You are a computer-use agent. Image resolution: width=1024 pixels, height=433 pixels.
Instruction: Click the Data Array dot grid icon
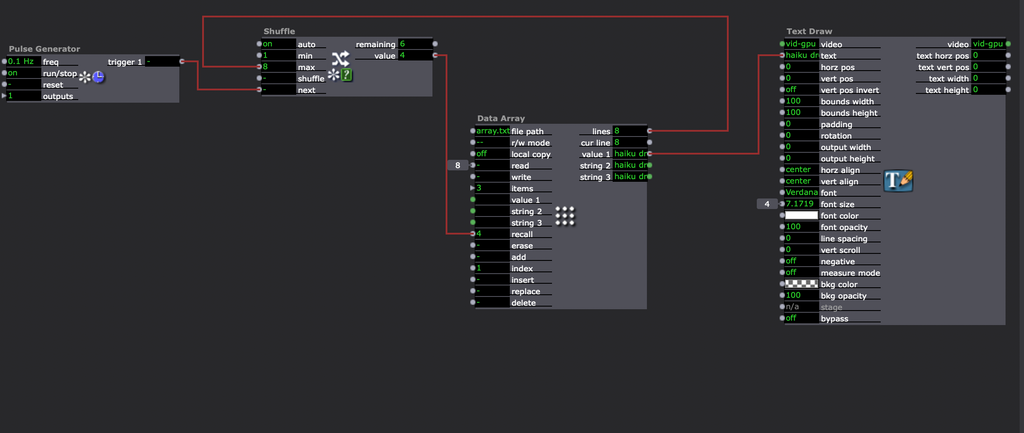(565, 215)
